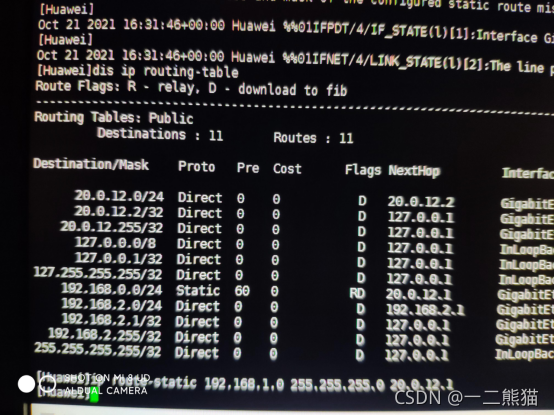The width and height of the screenshot is (554, 416).
Task: Click the CSDN watermark text
Action: pyautogui.click(x=466, y=397)
